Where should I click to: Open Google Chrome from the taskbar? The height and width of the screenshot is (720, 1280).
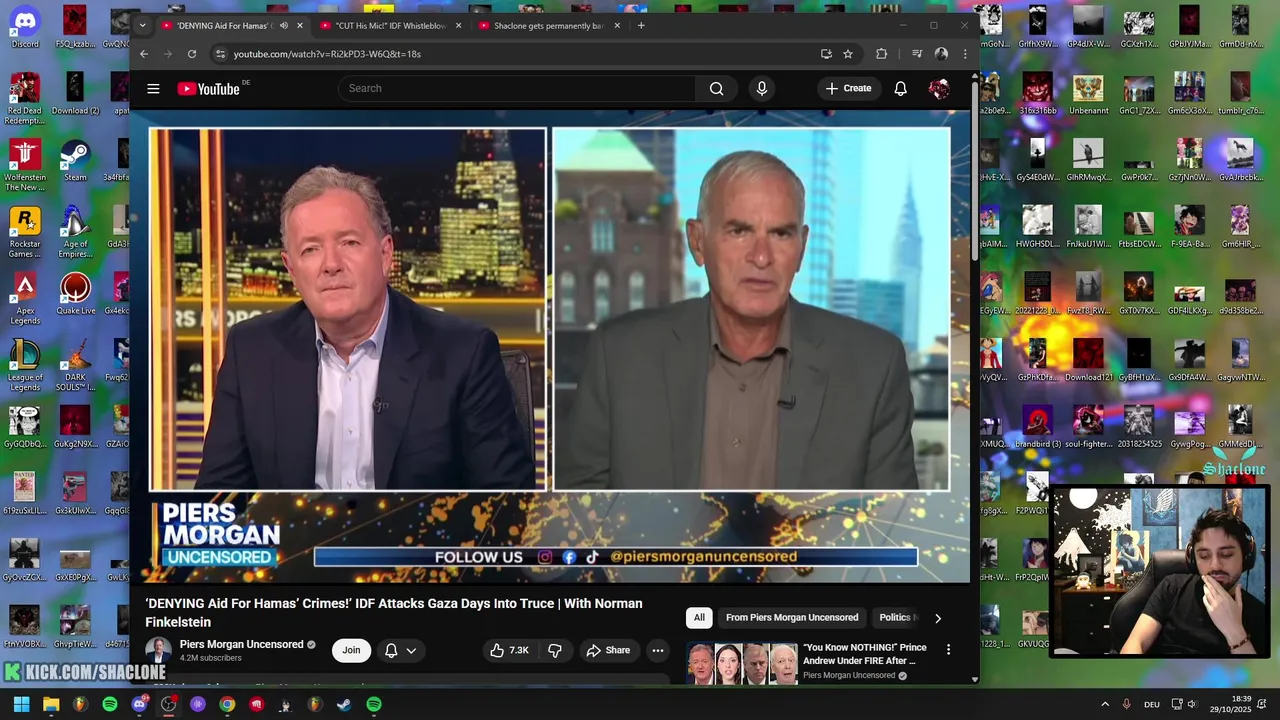(228, 704)
